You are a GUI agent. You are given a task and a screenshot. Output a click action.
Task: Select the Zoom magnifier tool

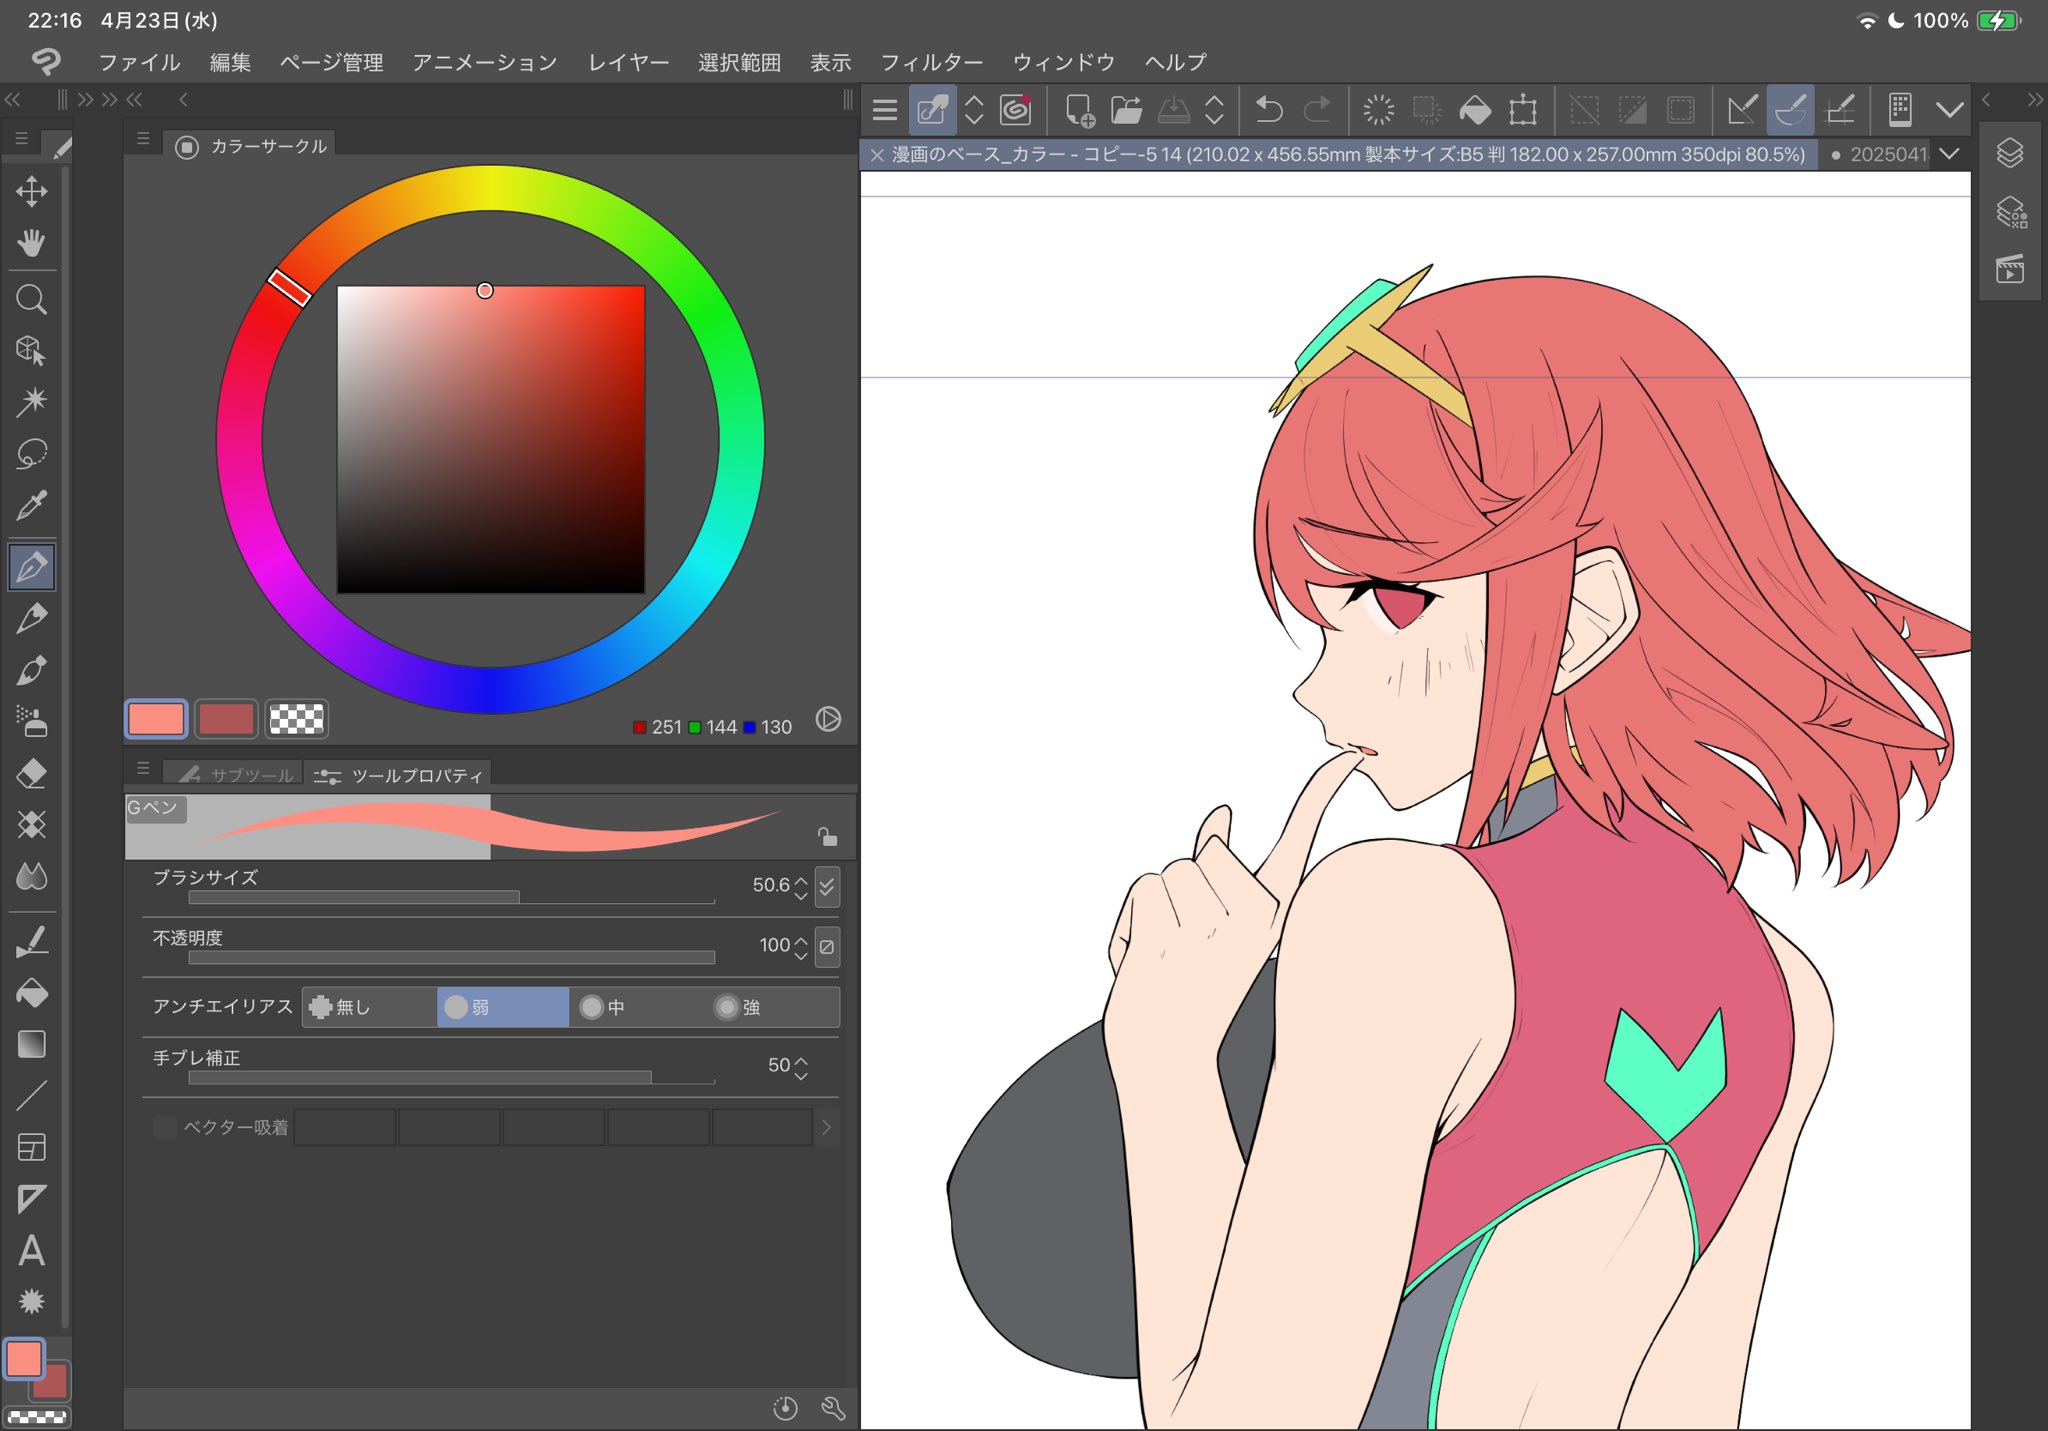(x=31, y=299)
